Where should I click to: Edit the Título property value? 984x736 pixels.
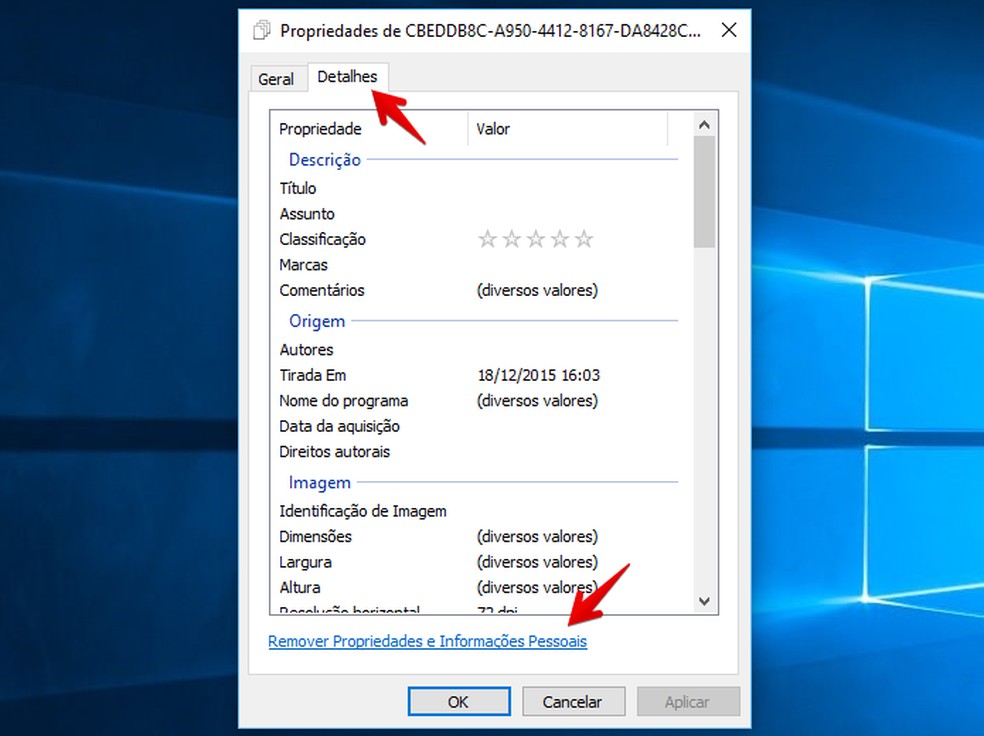tap(550, 188)
